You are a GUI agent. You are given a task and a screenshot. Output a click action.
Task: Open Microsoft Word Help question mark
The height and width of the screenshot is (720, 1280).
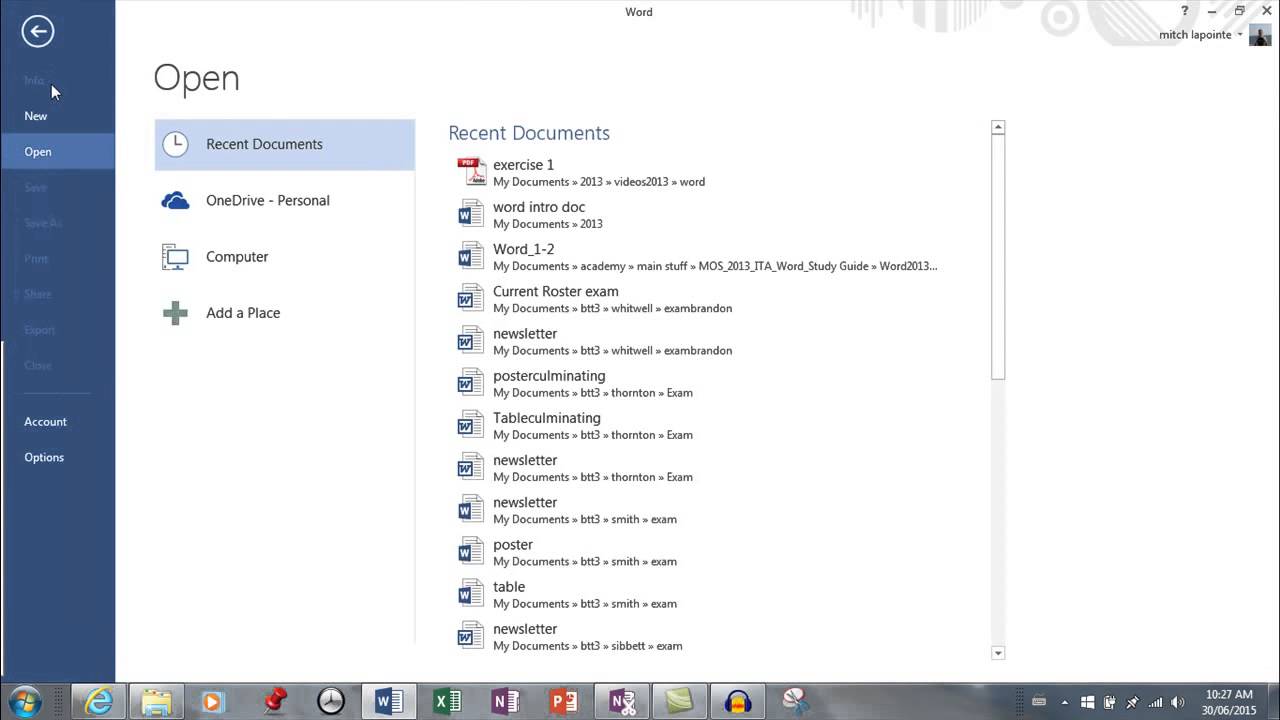1185,11
